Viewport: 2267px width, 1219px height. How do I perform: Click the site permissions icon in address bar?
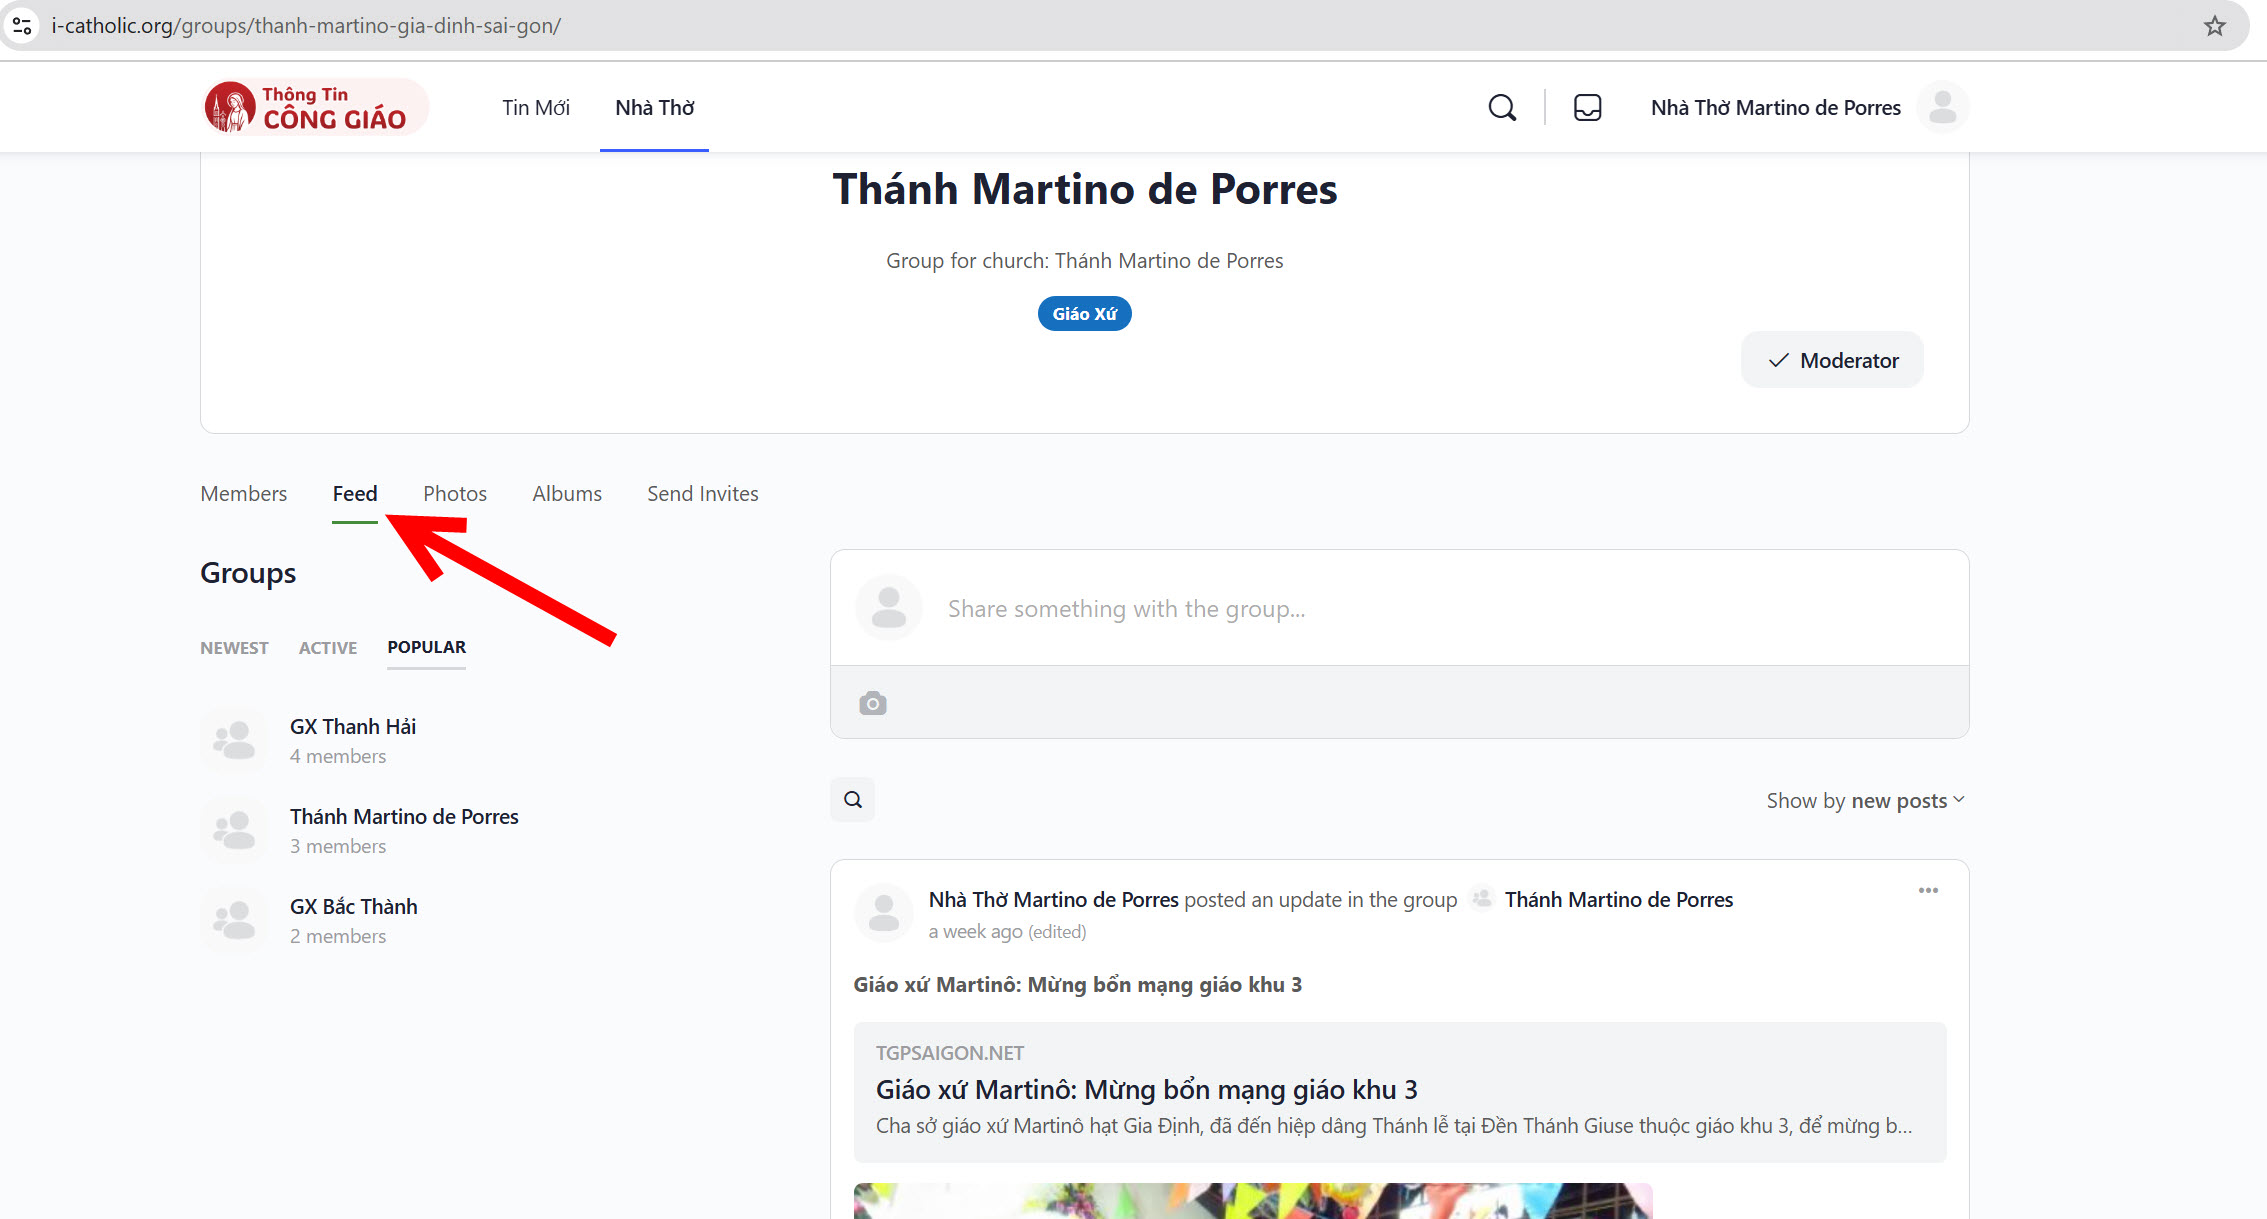tap(22, 25)
